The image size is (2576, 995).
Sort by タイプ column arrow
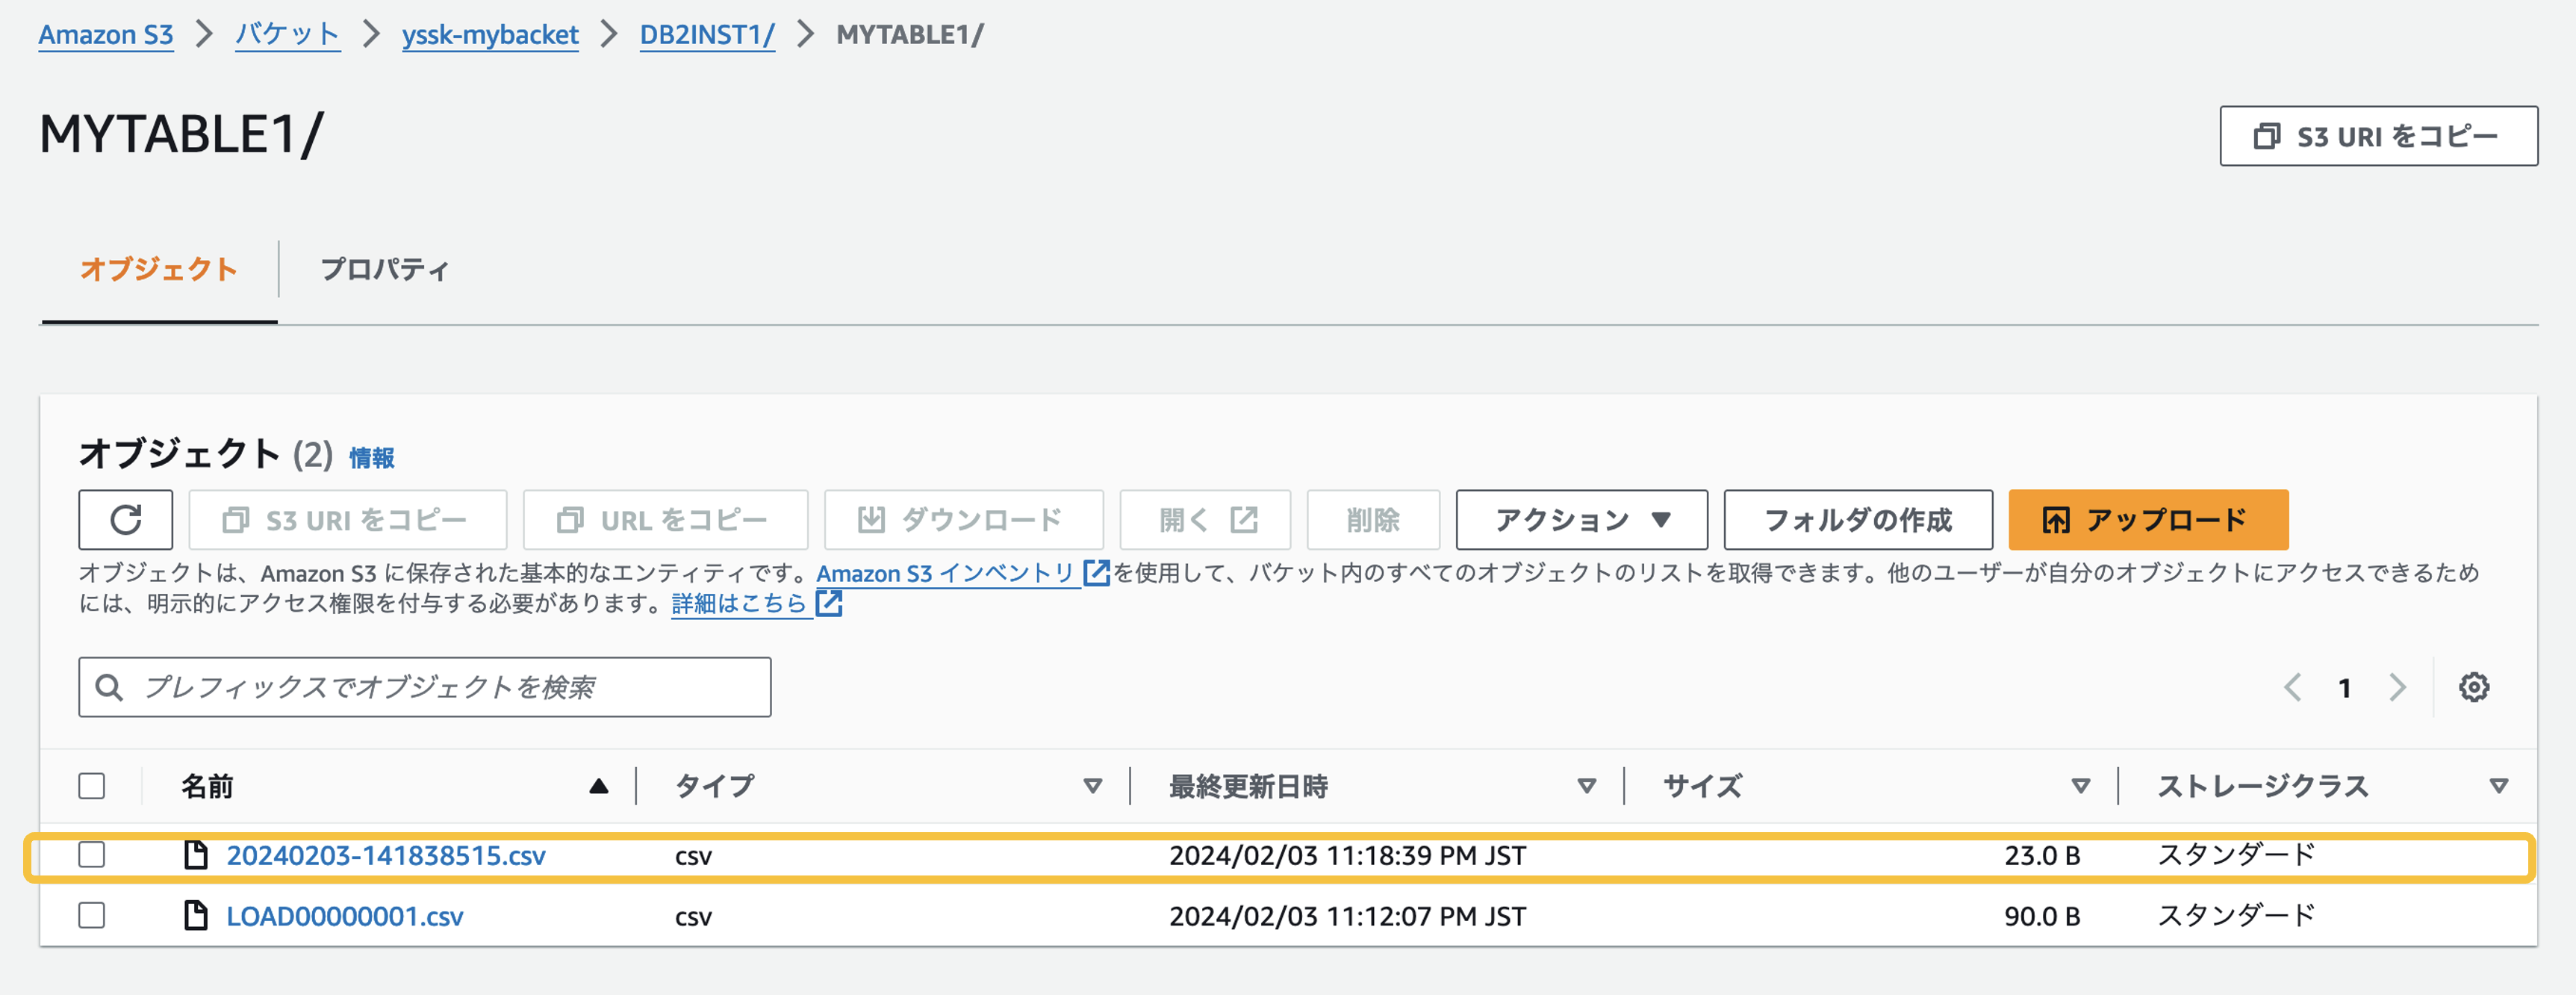(1092, 786)
